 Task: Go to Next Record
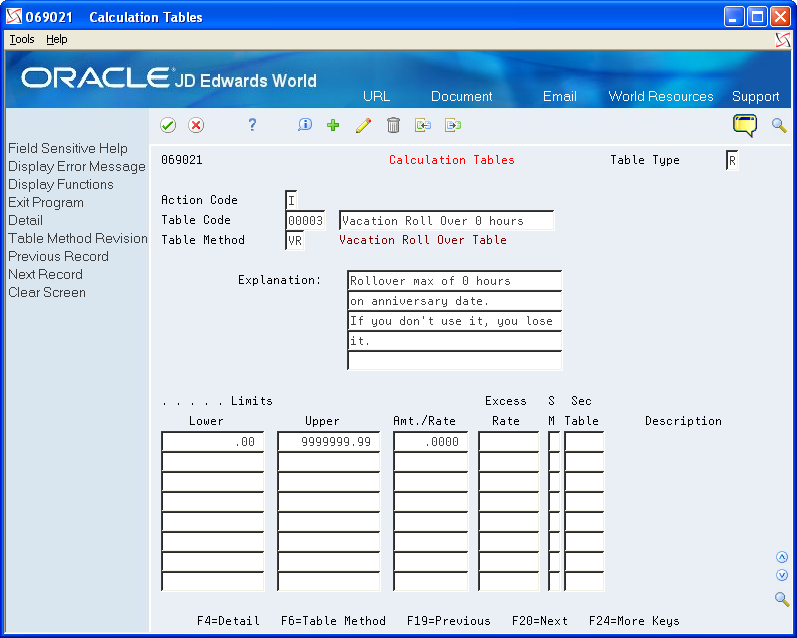(x=45, y=274)
